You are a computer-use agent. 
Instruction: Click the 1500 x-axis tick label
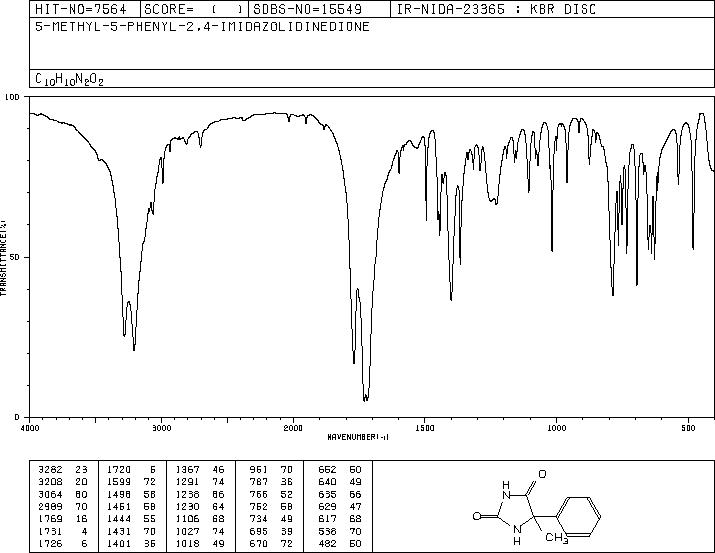pyautogui.click(x=425, y=428)
